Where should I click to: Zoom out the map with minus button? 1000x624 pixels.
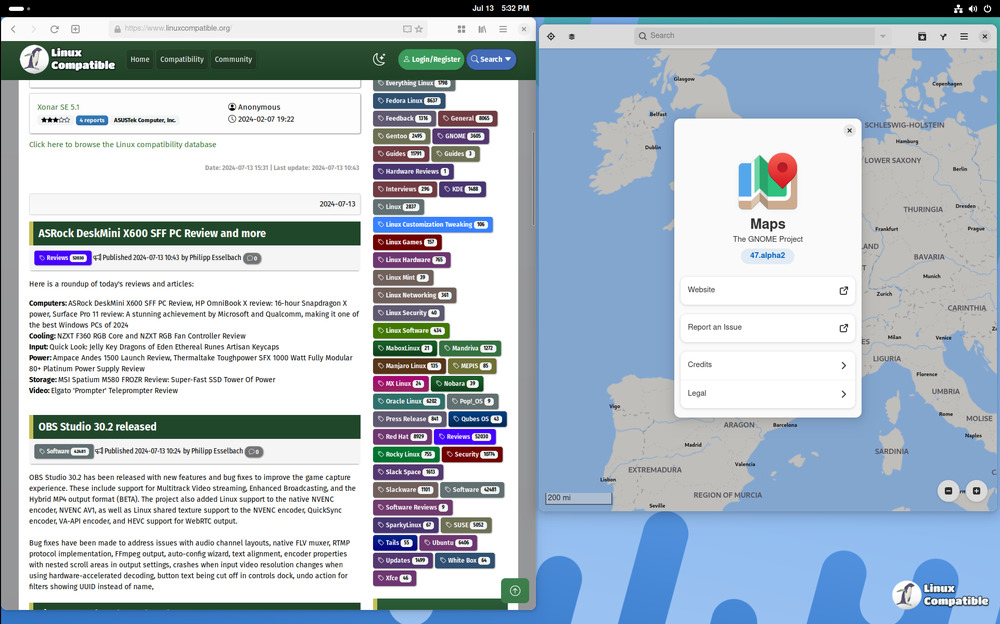pos(948,491)
